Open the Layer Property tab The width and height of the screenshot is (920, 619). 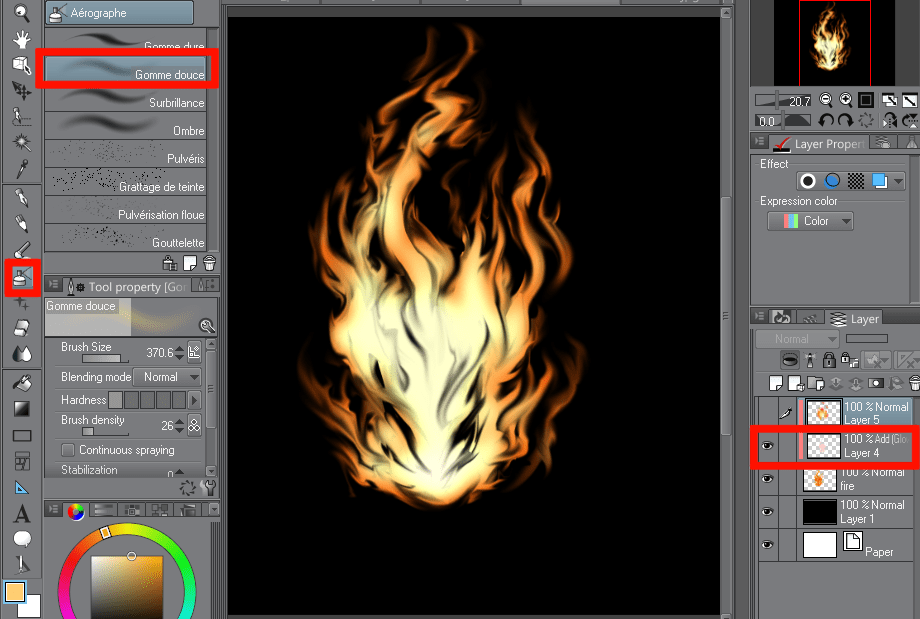point(819,144)
